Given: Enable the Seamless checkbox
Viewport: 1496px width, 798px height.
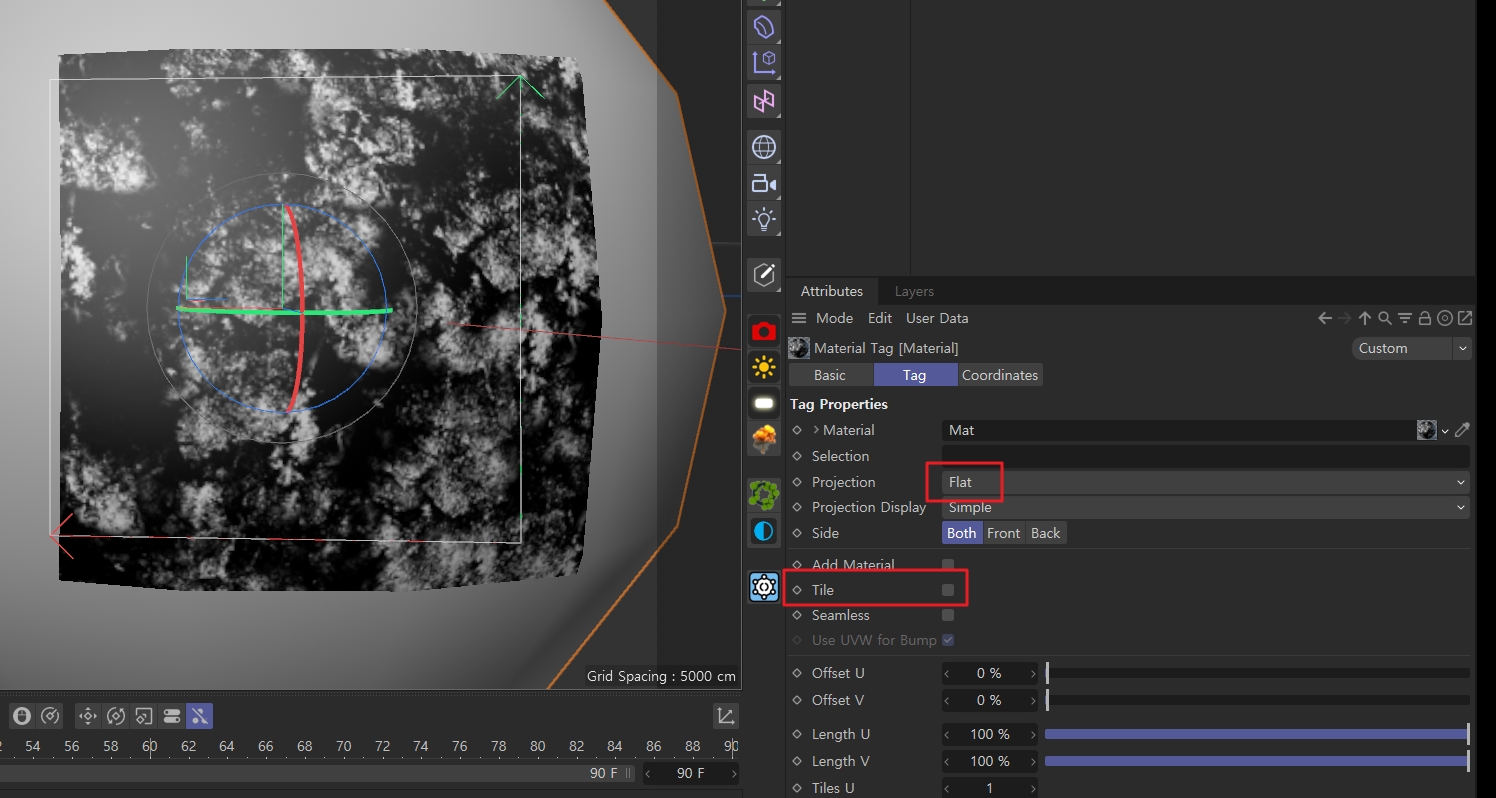Looking at the screenshot, I should pyautogui.click(x=948, y=615).
